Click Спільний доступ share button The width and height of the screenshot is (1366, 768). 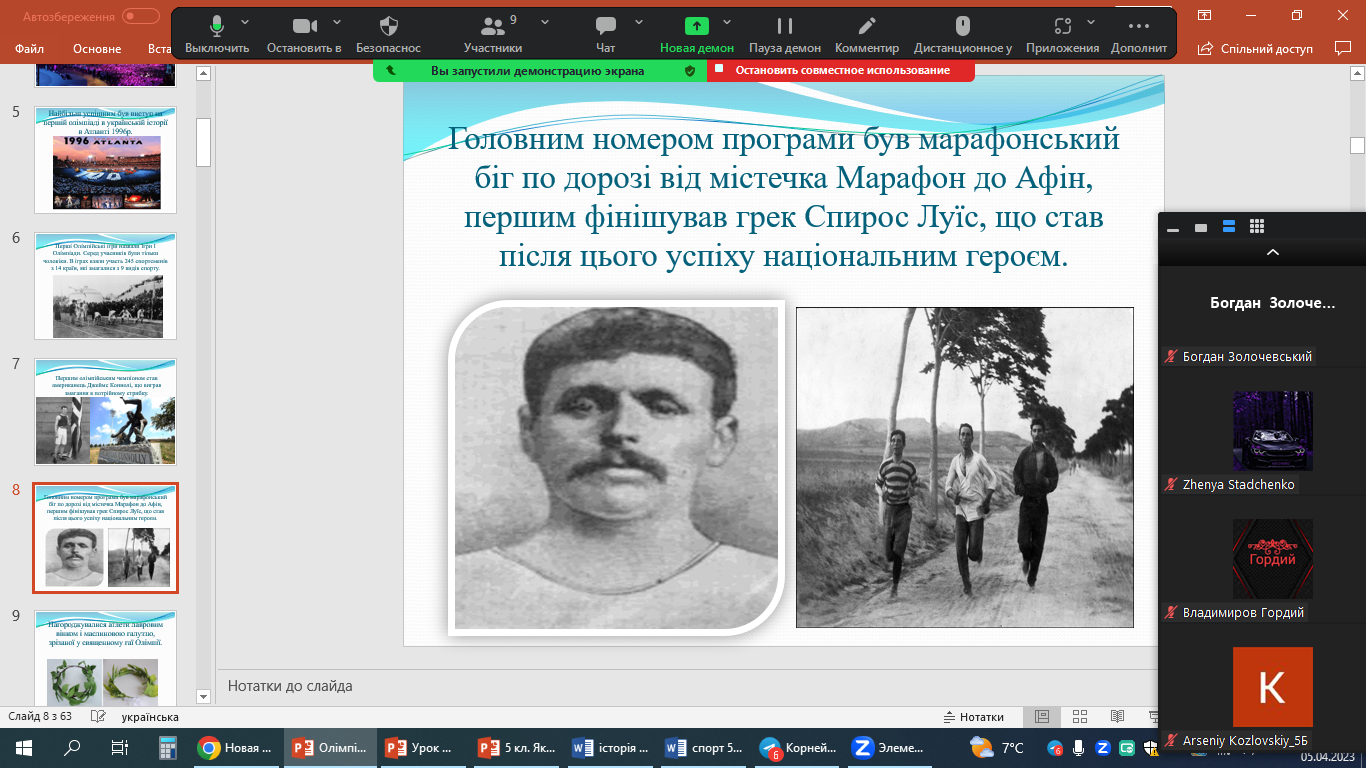(x=1255, y=48)
